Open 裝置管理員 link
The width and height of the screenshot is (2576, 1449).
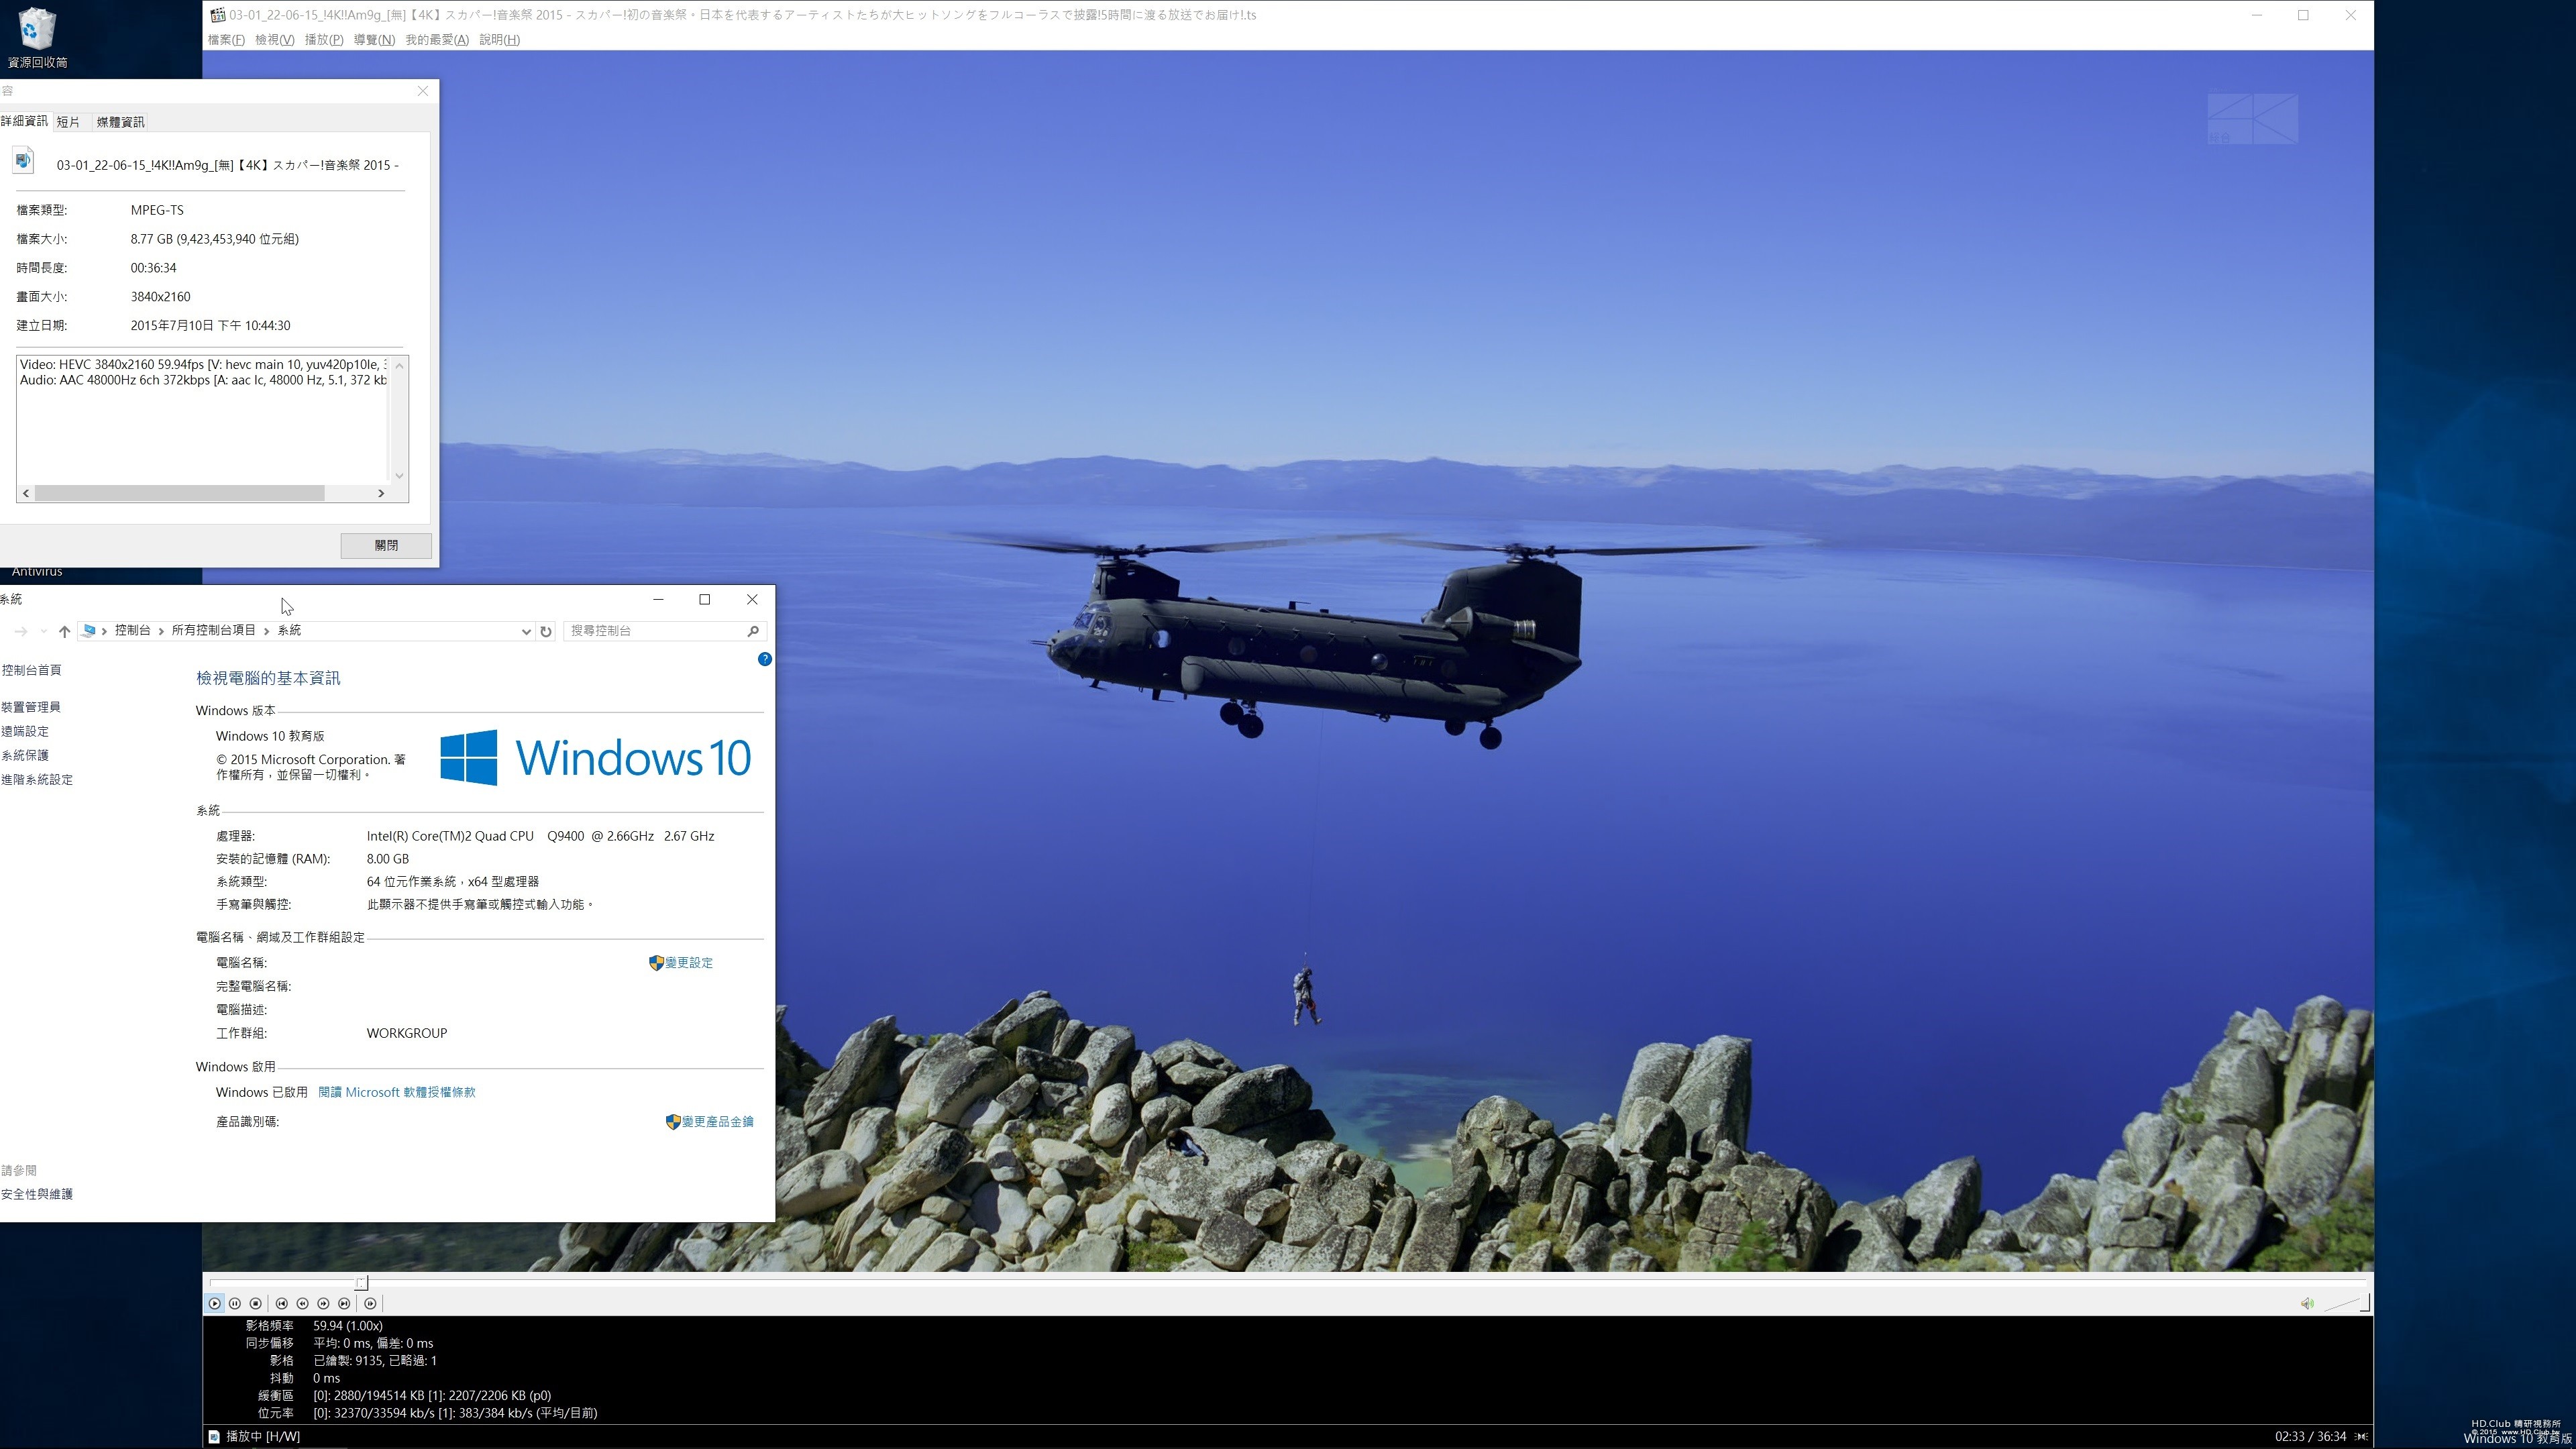click(x=31, y=707)
